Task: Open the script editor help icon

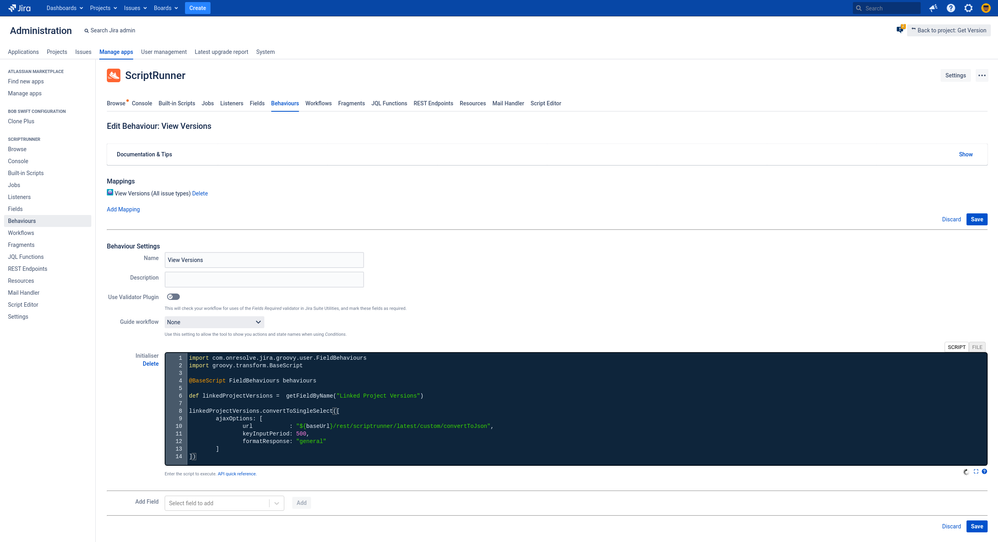Action: (x=985, y=472)
